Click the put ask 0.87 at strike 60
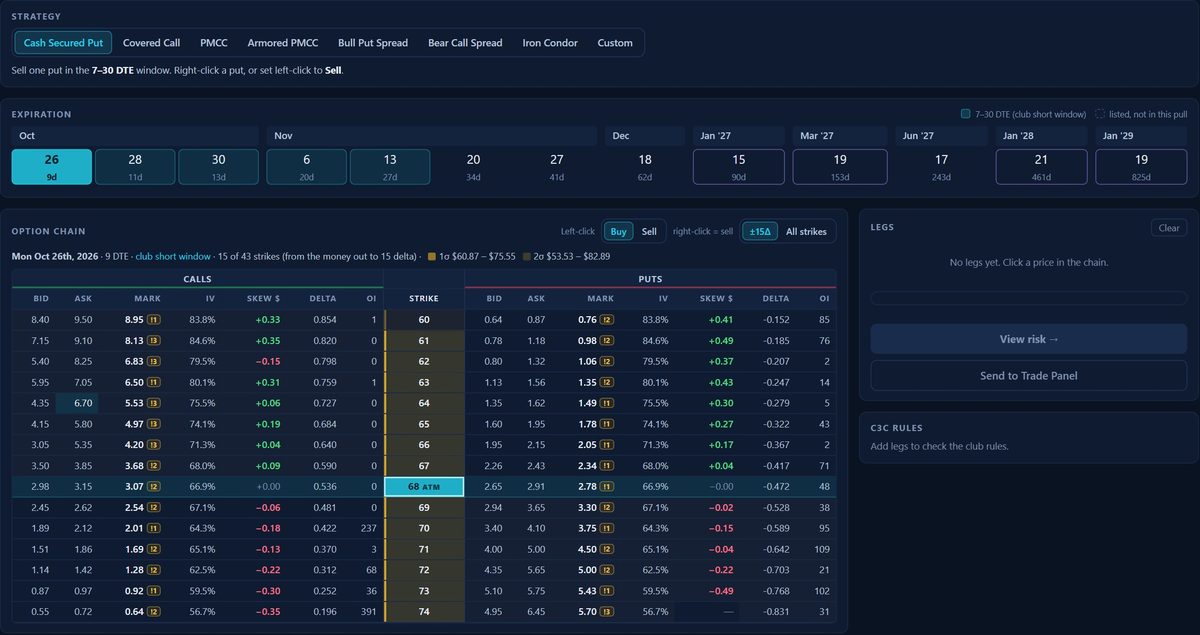 (536, 320)
